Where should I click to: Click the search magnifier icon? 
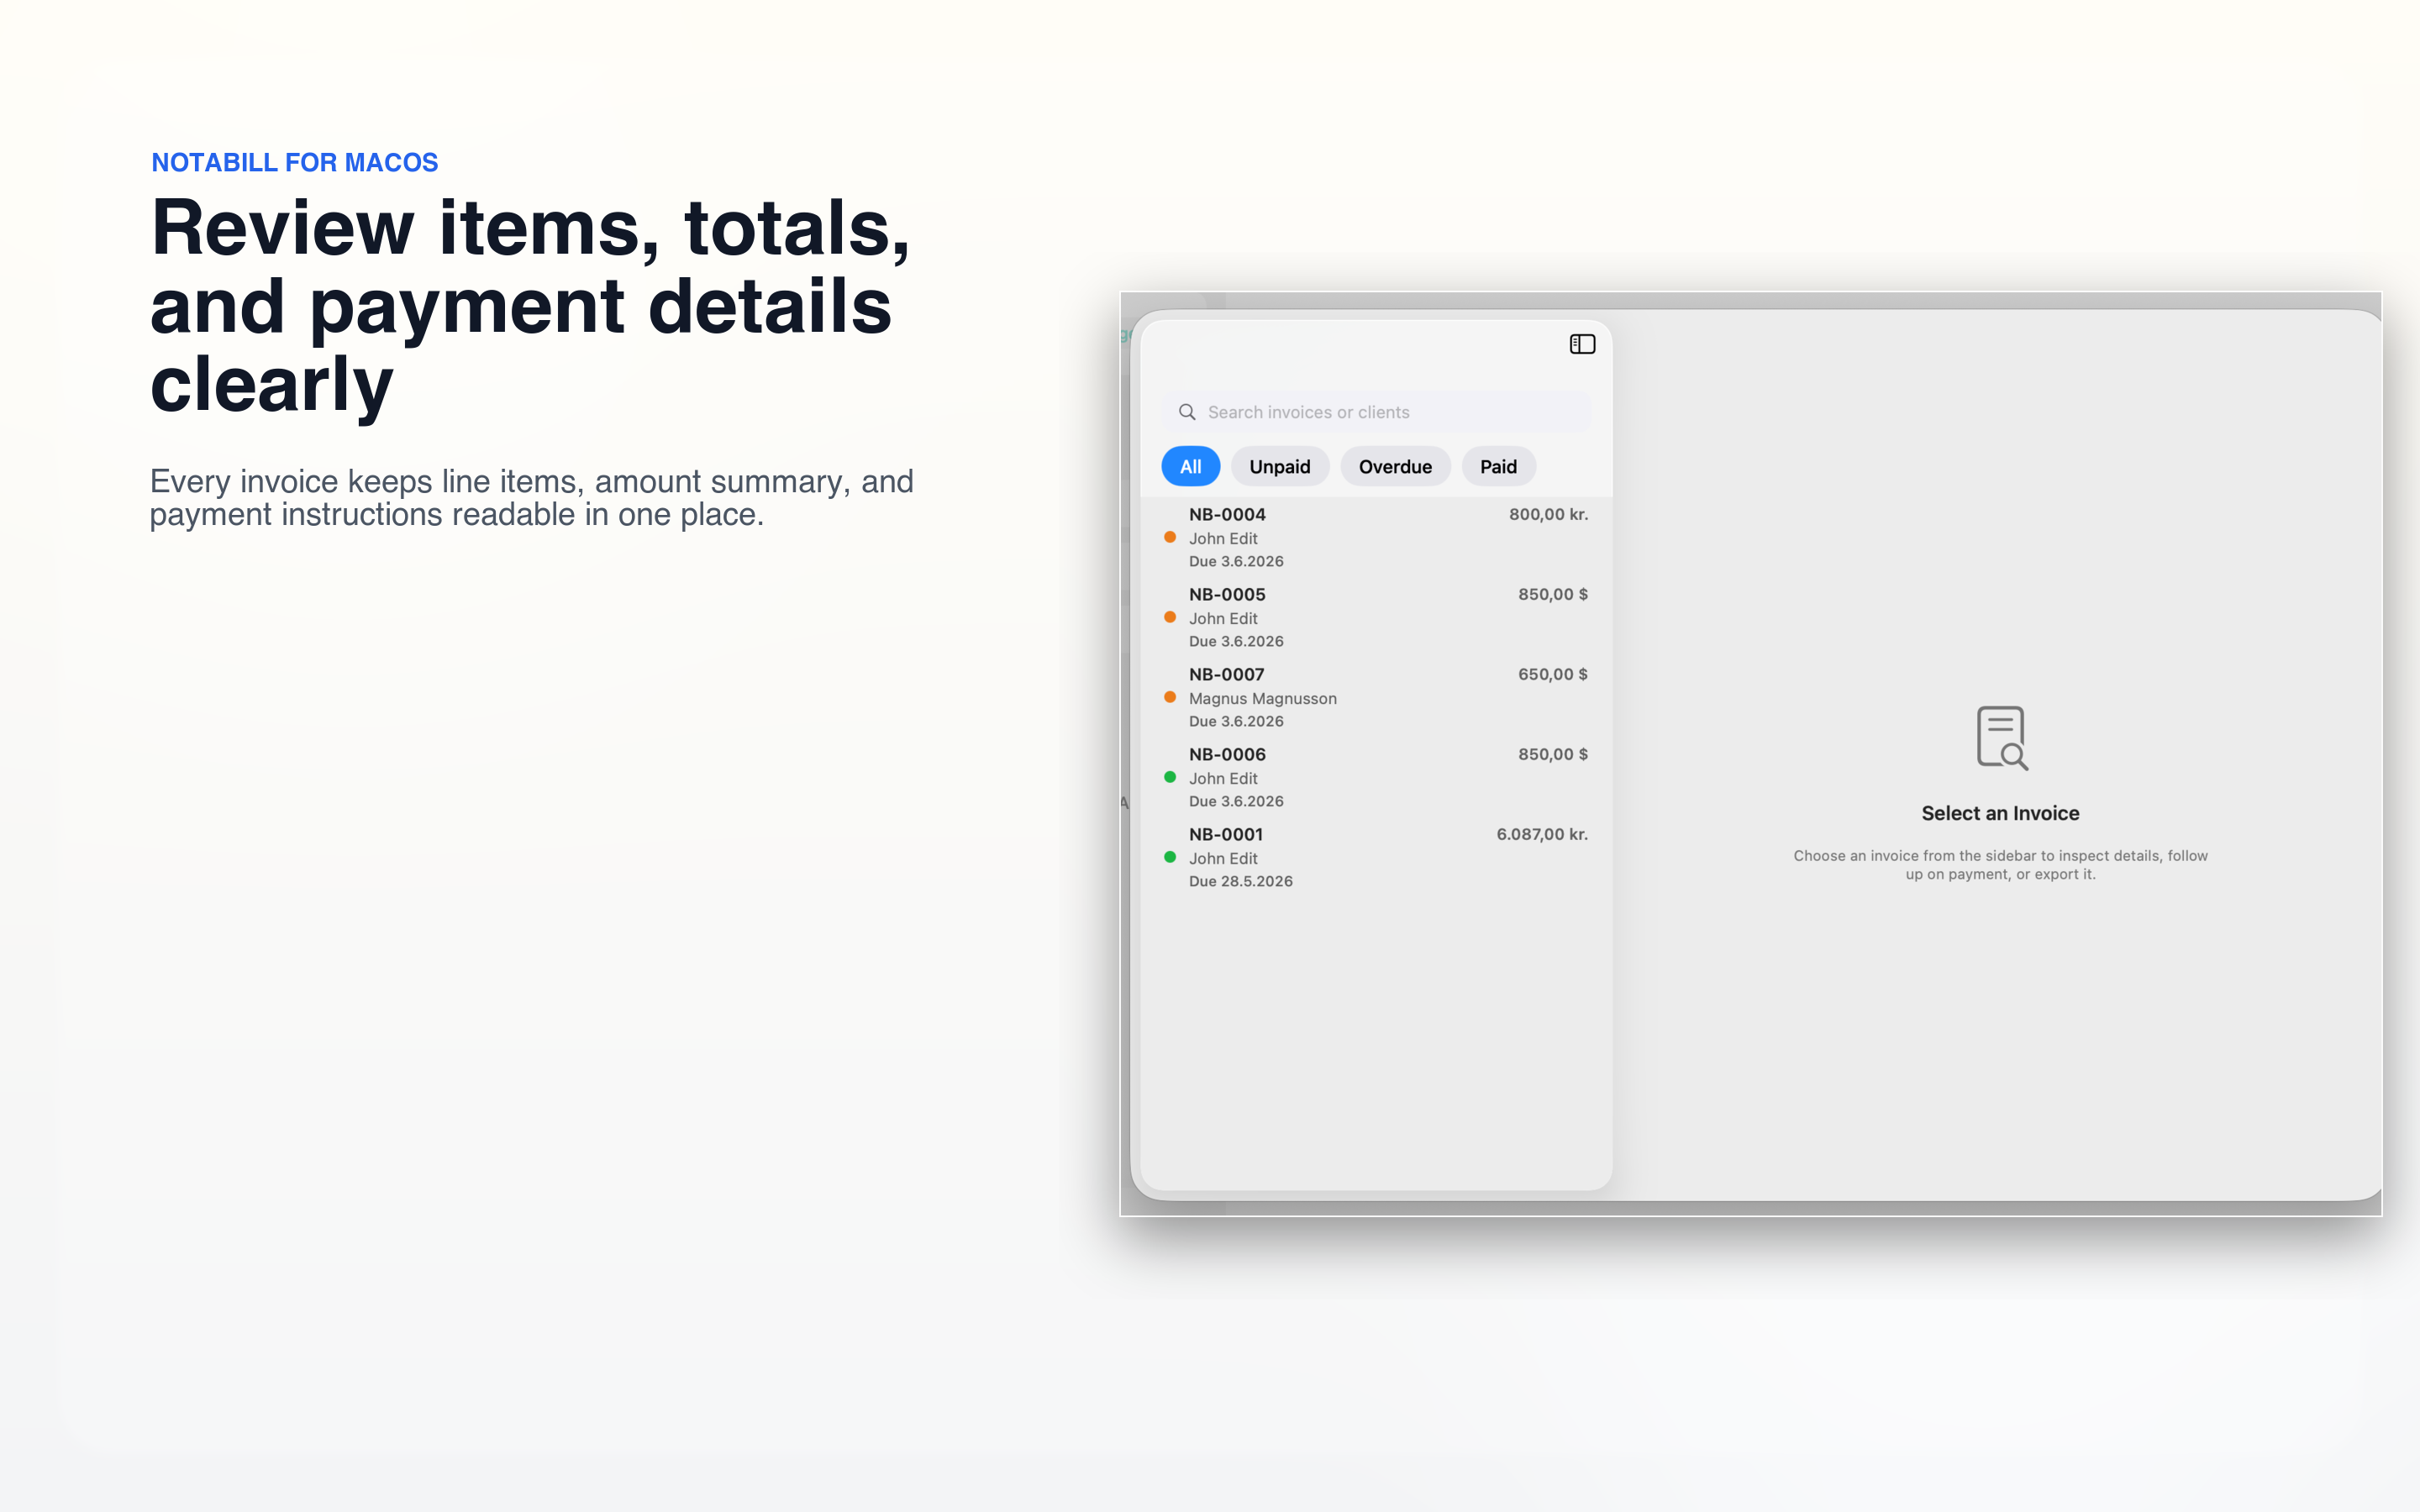[x=1187, y=412]
